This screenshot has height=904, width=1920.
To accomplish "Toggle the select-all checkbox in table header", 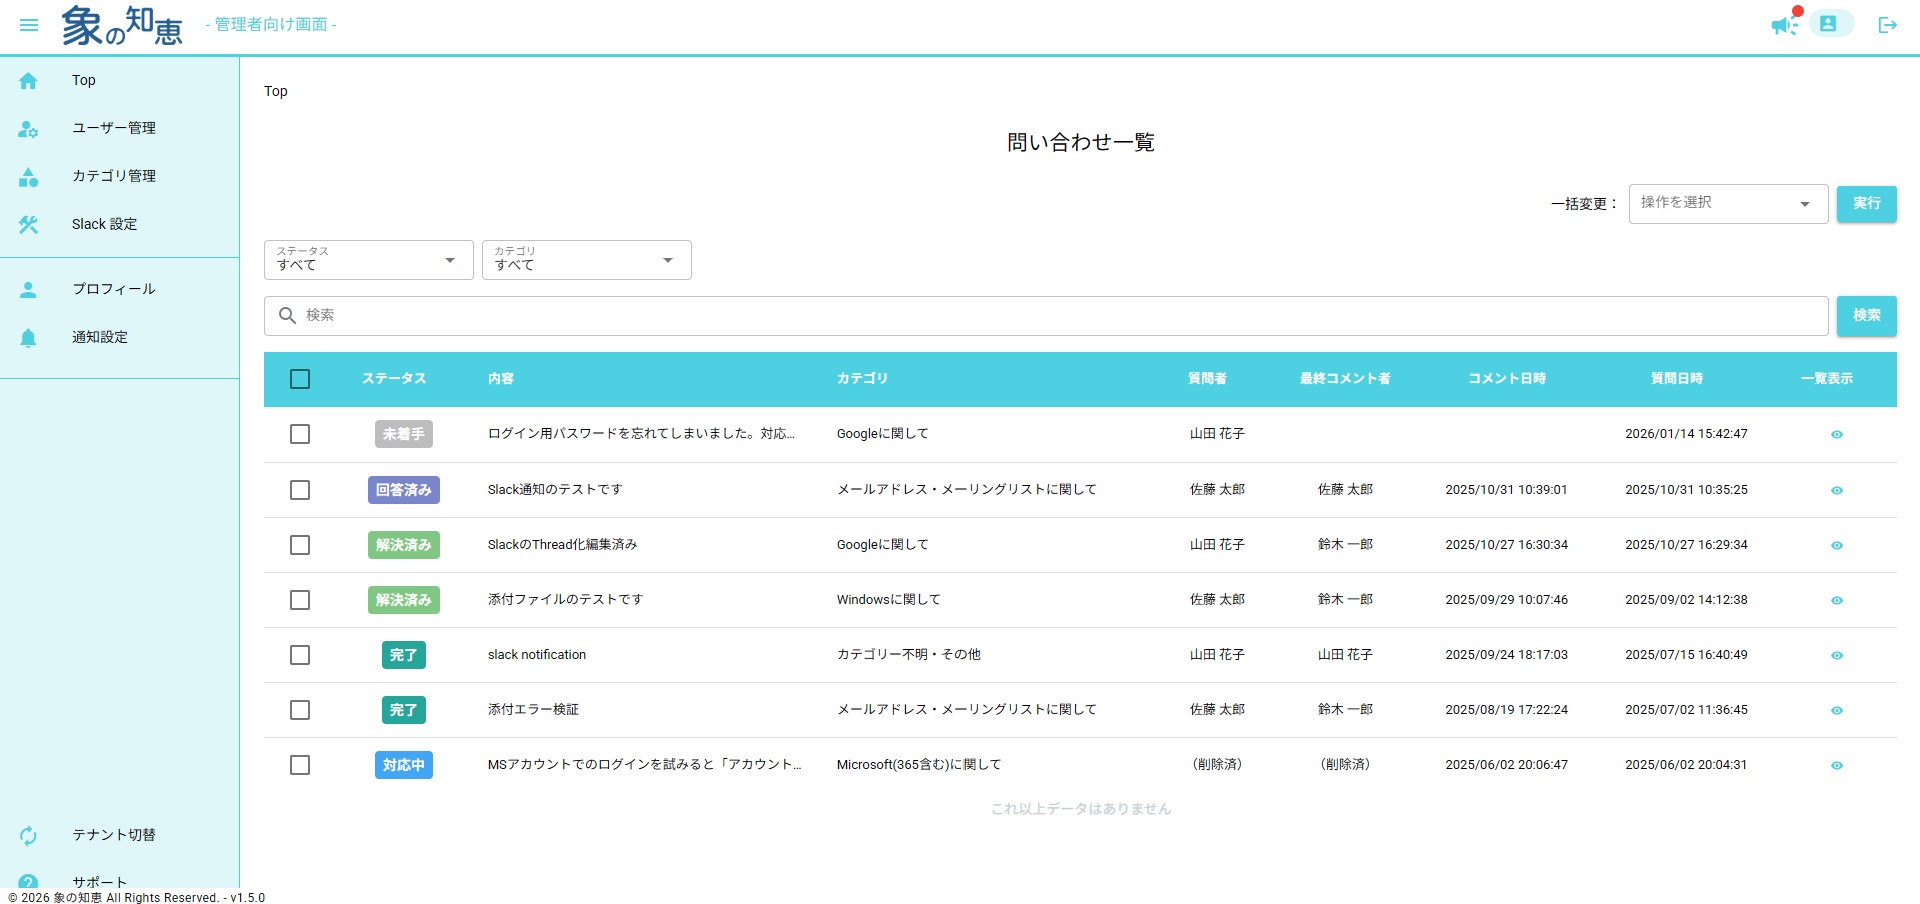I will pyautogui.click(x=300, y=379).
